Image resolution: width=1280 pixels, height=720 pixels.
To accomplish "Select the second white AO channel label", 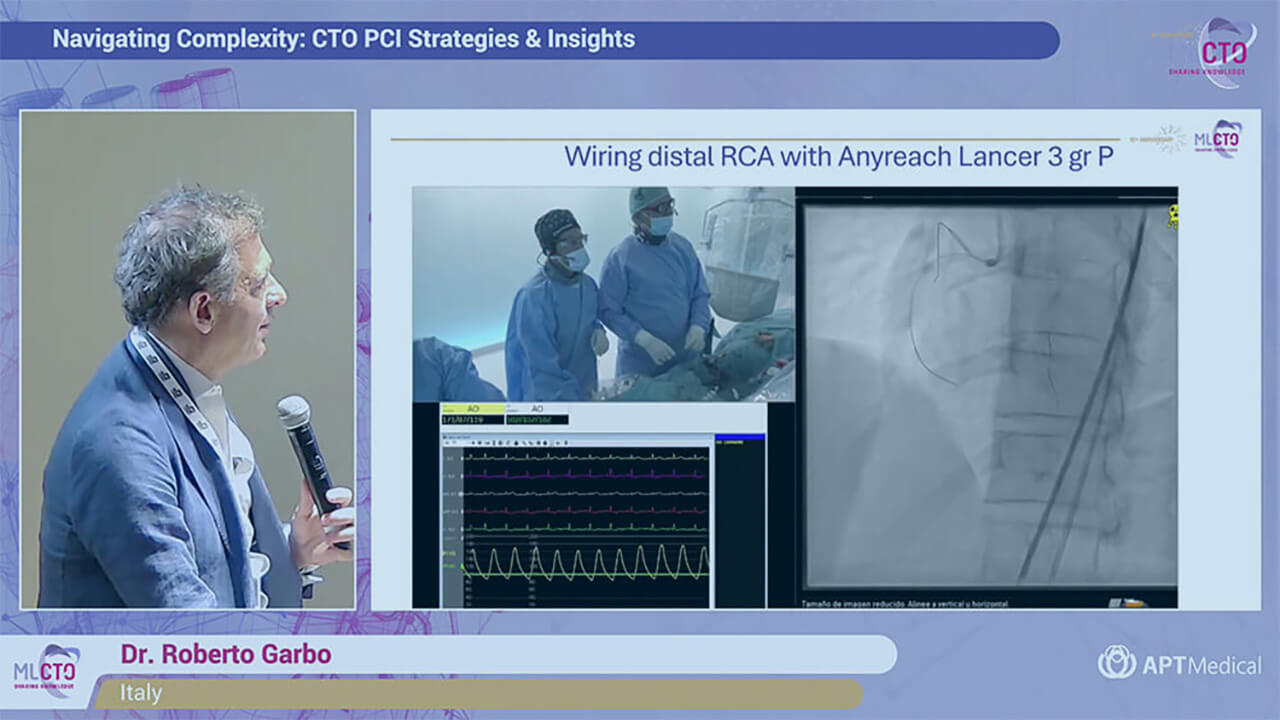I will [536, 408].
